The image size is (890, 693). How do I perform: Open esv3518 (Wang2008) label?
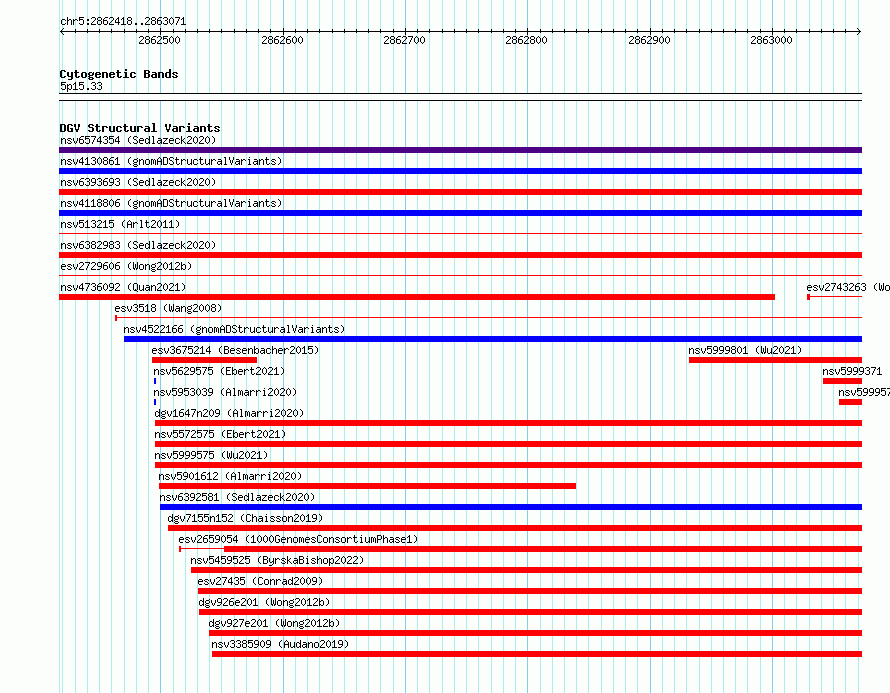coord(168,308)
